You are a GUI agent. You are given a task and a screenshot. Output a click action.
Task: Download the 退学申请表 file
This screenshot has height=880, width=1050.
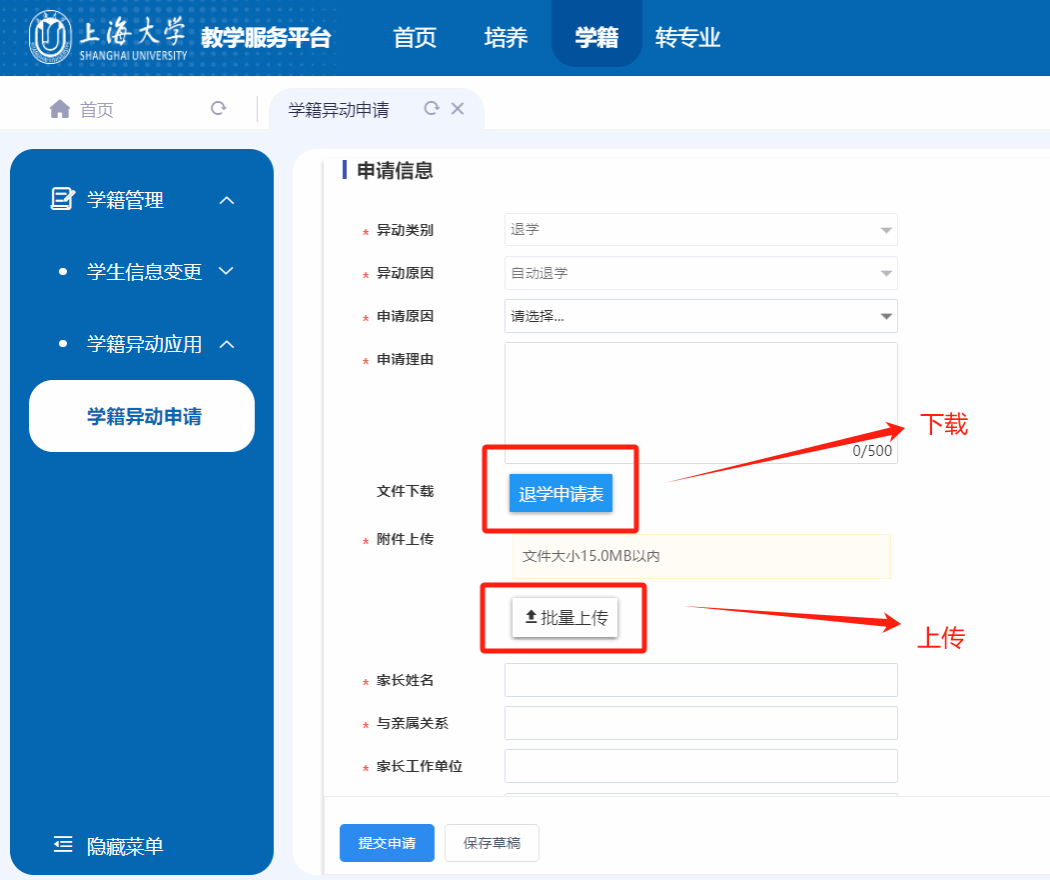coord(561,494)
